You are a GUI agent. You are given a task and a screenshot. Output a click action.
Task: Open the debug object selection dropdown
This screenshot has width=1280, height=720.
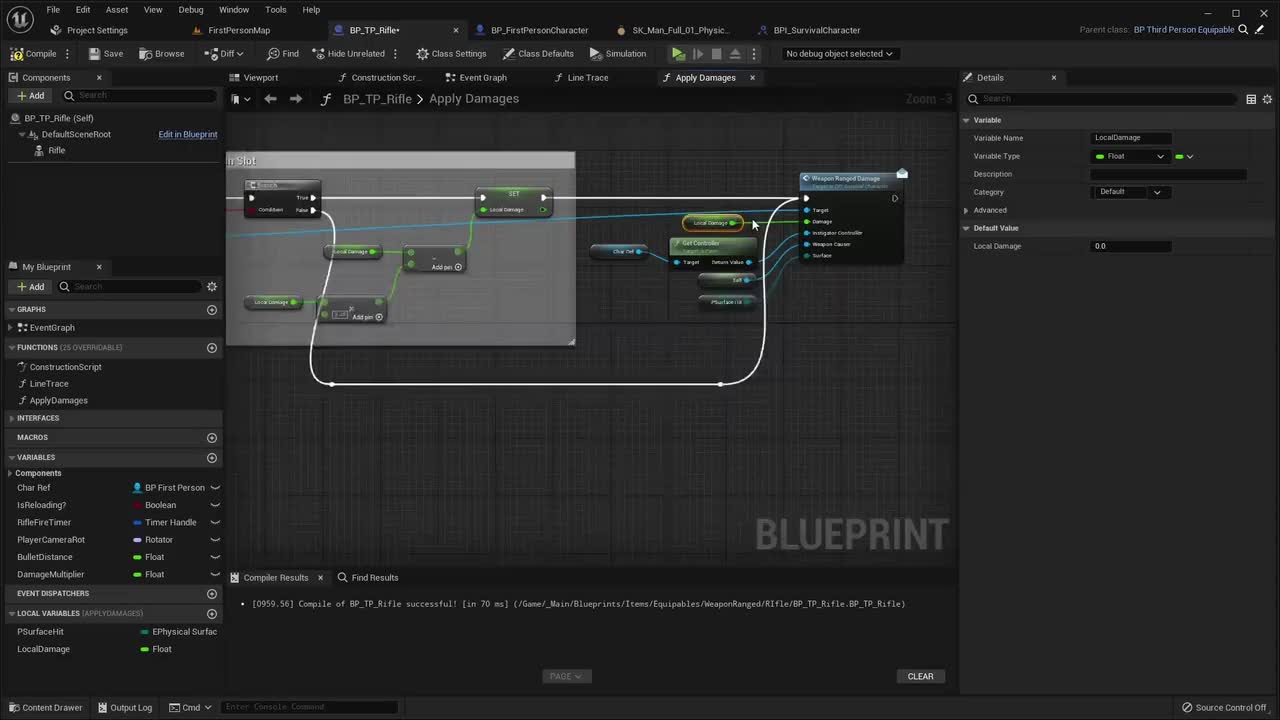(x=839, y=54)
